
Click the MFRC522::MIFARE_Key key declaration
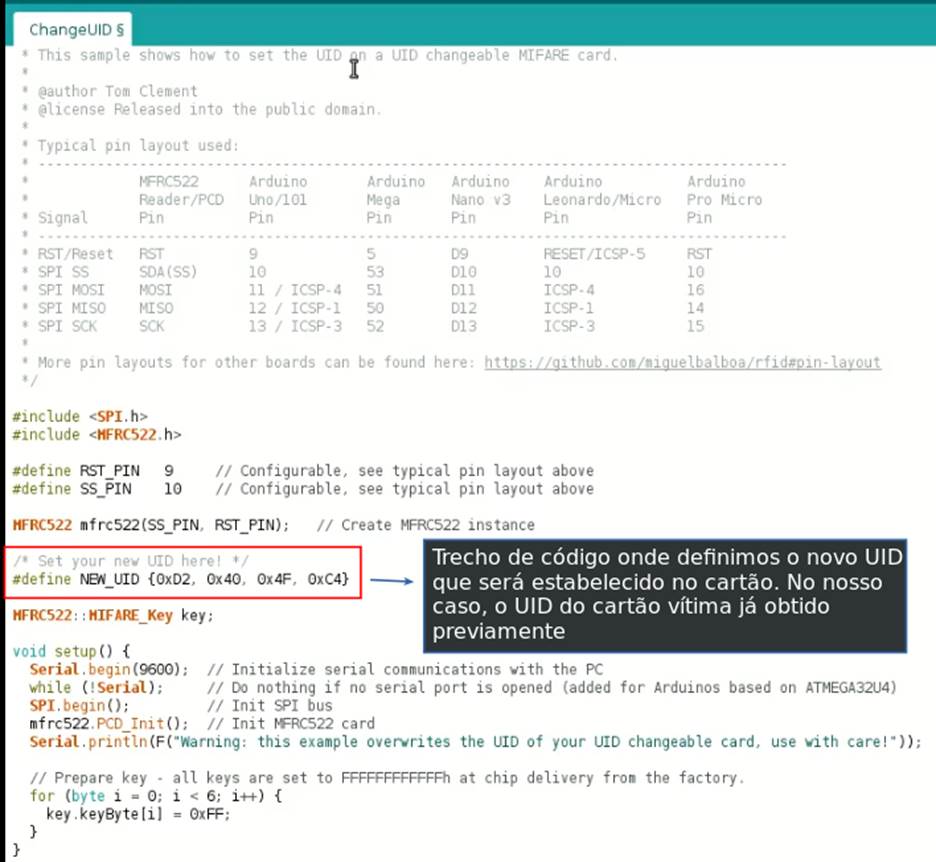point(112,615)
